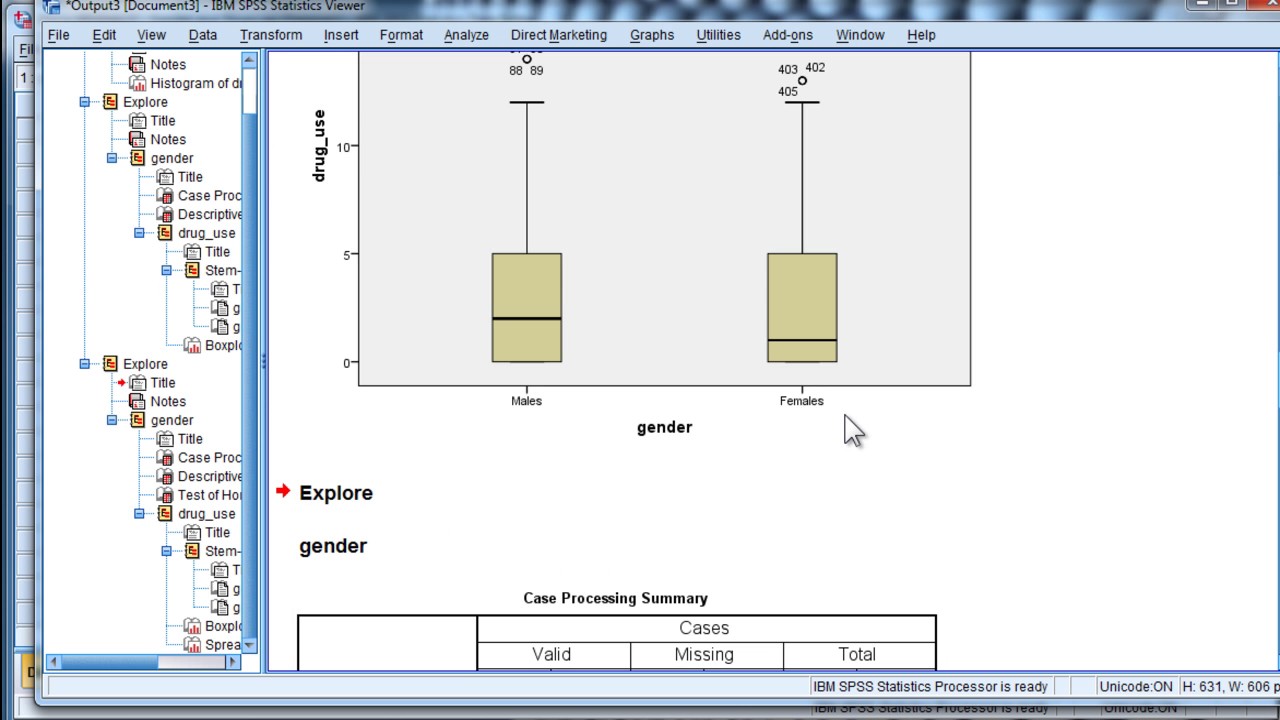Viewport: 1280px width, 720px height.
Task: Collapse the Explore node below the Histogram item
Action: 85,102
